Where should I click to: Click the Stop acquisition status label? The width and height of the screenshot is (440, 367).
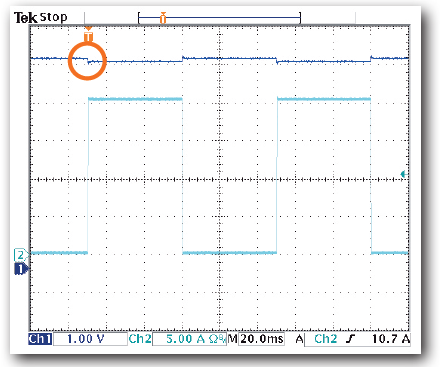(54, 17)
